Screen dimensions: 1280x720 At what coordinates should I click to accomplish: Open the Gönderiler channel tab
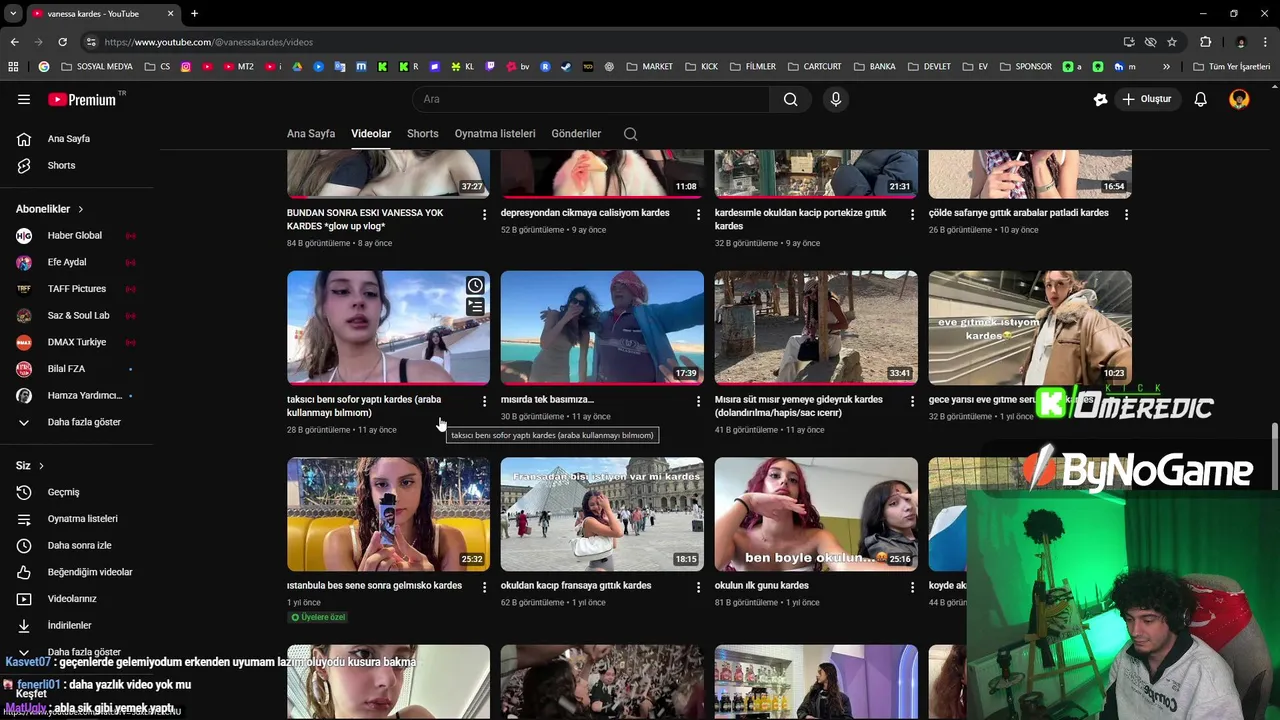tap(576, 133)
